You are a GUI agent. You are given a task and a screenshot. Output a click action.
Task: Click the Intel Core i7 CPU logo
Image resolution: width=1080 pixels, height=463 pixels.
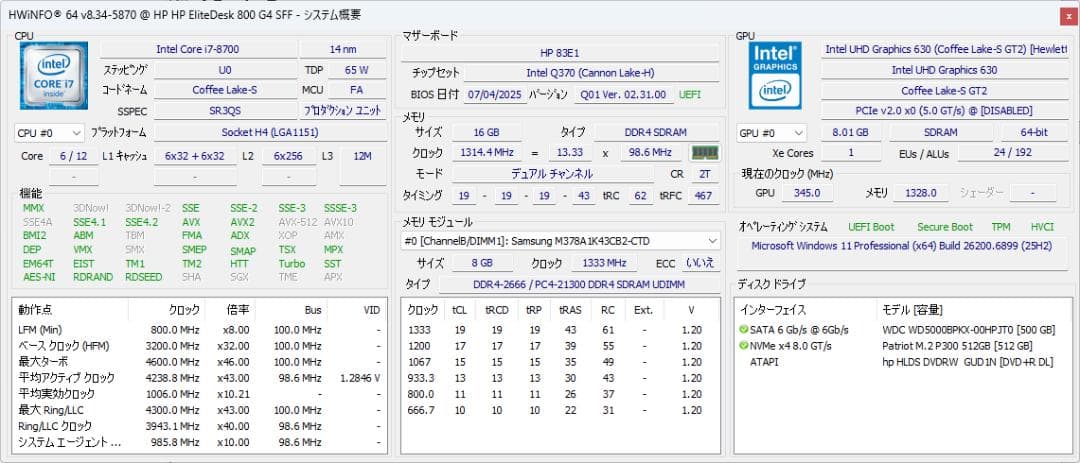pyautogui.click(x=54, y=76)
